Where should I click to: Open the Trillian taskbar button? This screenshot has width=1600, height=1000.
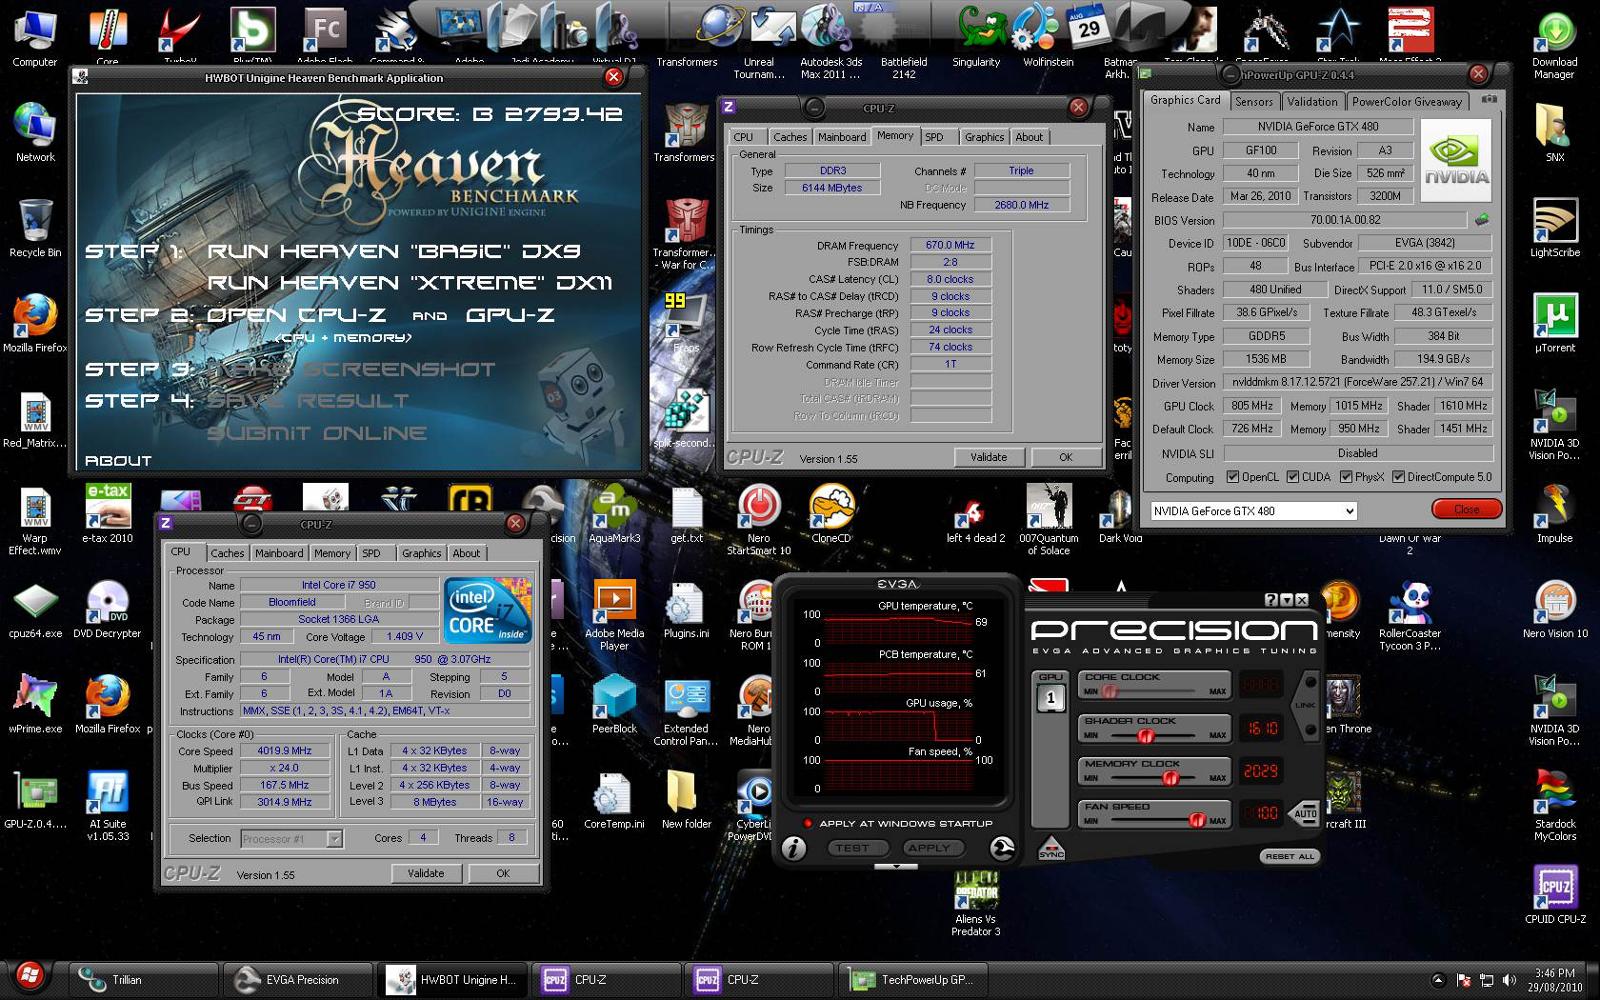[x=141, y=980]
